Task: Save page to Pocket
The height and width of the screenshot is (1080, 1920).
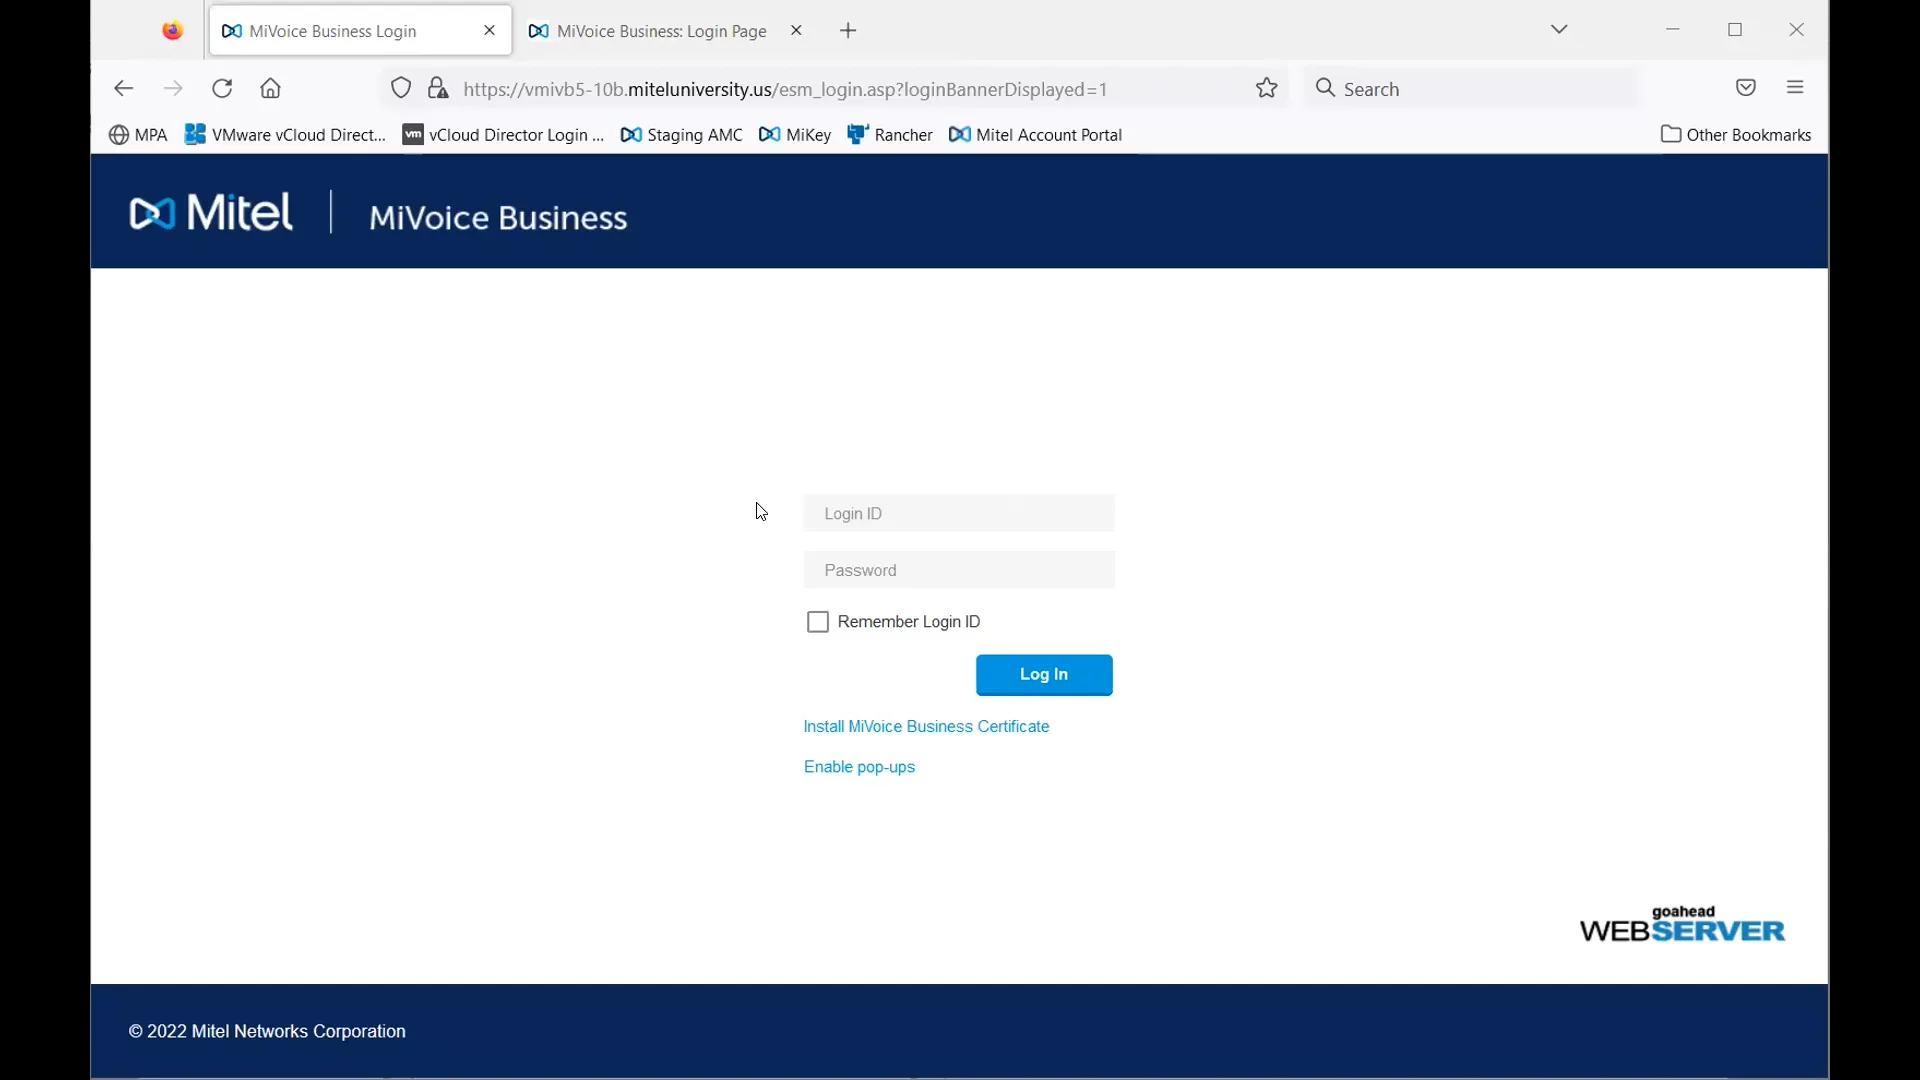Action: (x=1747, y=88)
